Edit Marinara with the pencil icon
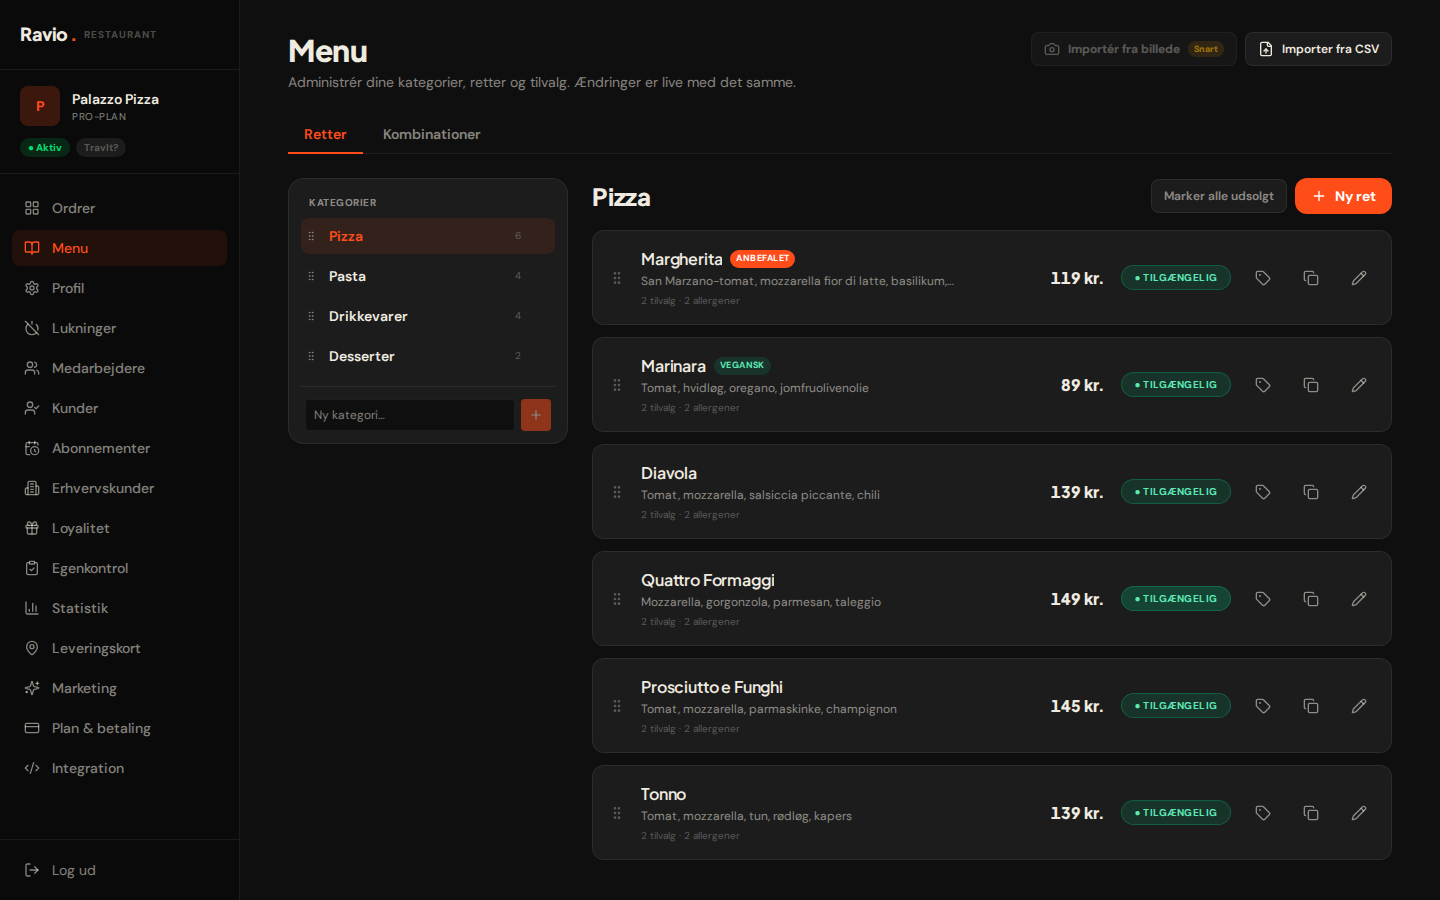Image resolution: width=1440 pixels, height=900 pixels. click(1359, 385)
